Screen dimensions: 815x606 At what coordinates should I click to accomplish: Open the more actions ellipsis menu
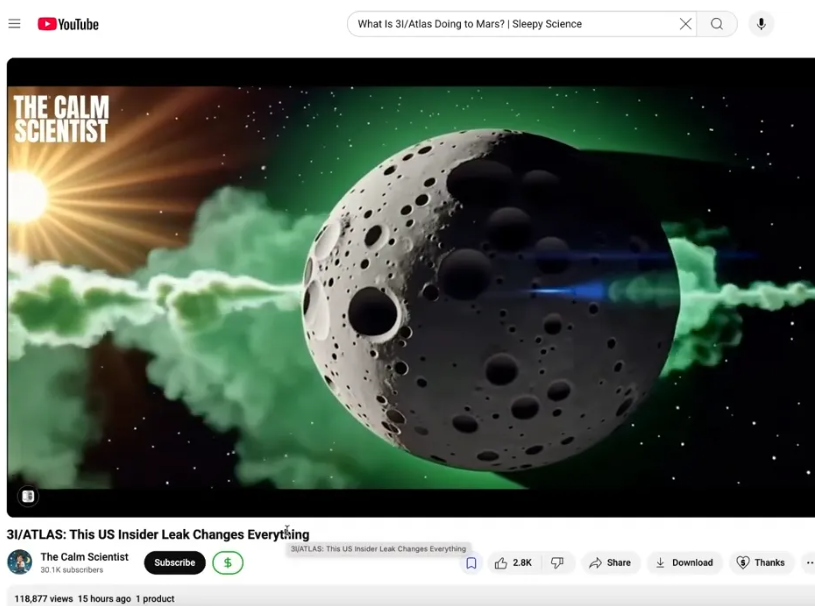point(809,562)
